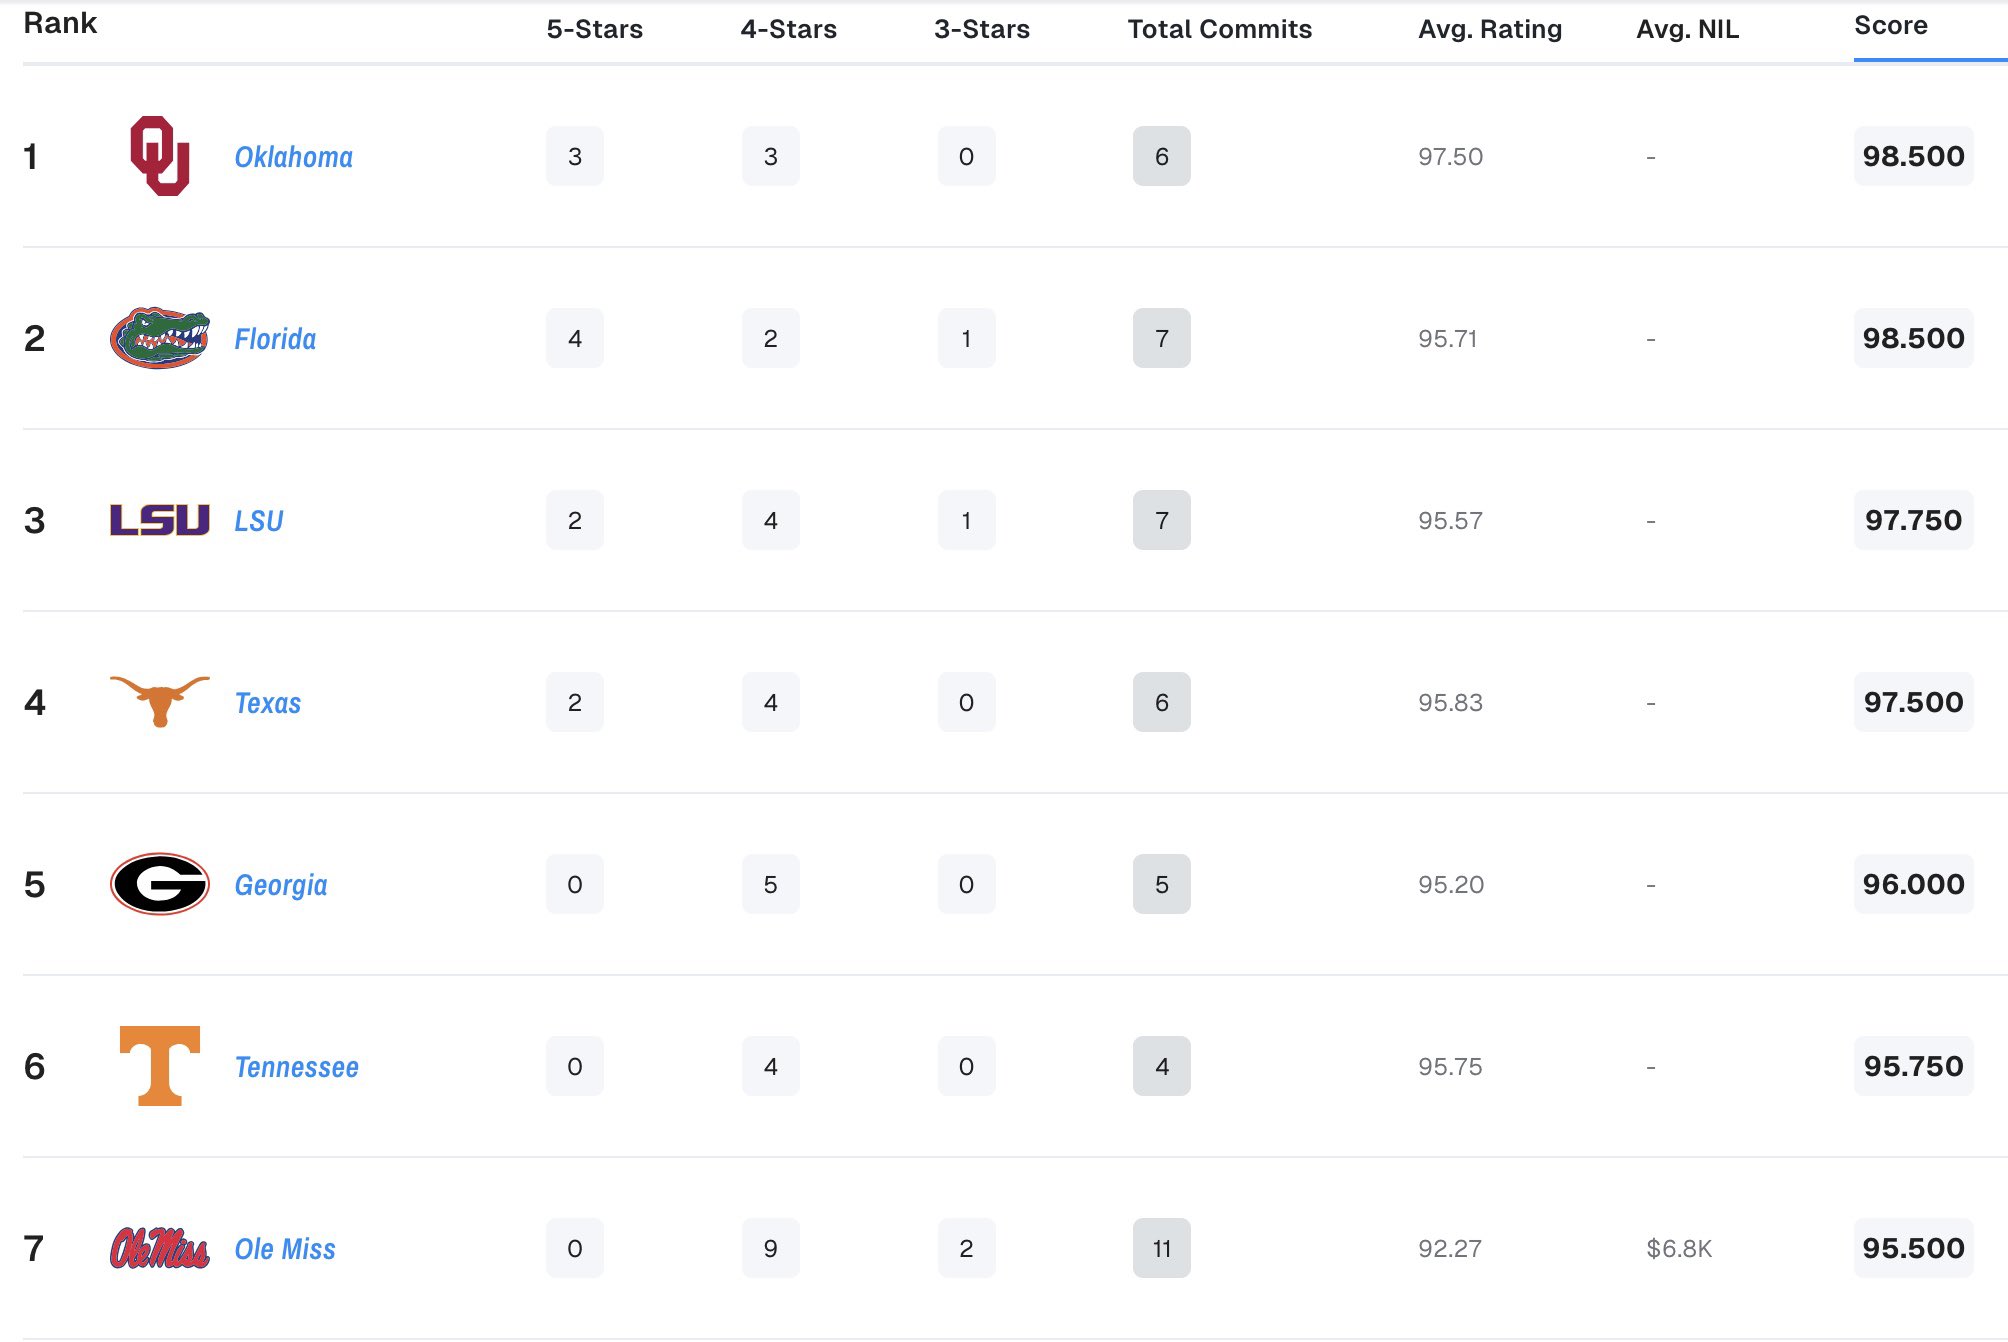Click the Georgia Bulldogs logo
Screen dimensions: 2008x1342
pyautogui.click(x=159, y=884)
